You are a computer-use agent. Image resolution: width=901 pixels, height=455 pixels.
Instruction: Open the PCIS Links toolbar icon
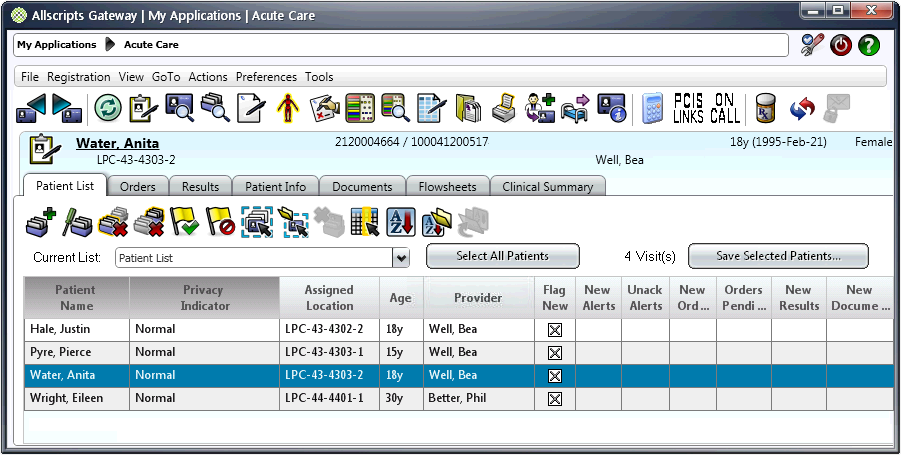point(688,107)
